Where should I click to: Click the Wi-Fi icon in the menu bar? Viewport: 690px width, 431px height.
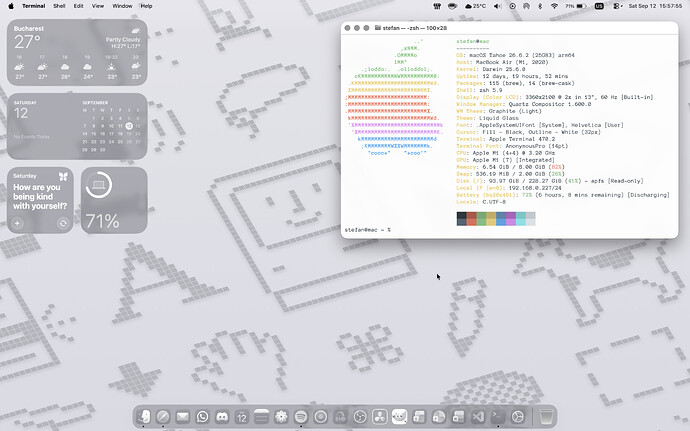554,6
